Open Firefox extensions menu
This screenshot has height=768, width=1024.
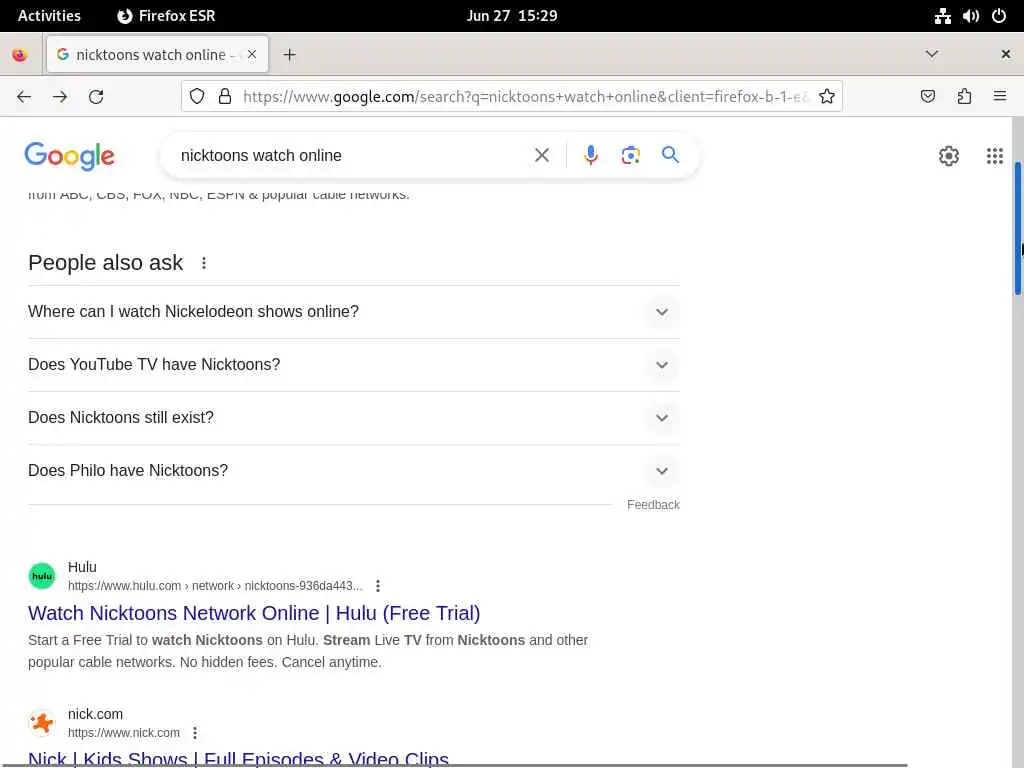964,97
